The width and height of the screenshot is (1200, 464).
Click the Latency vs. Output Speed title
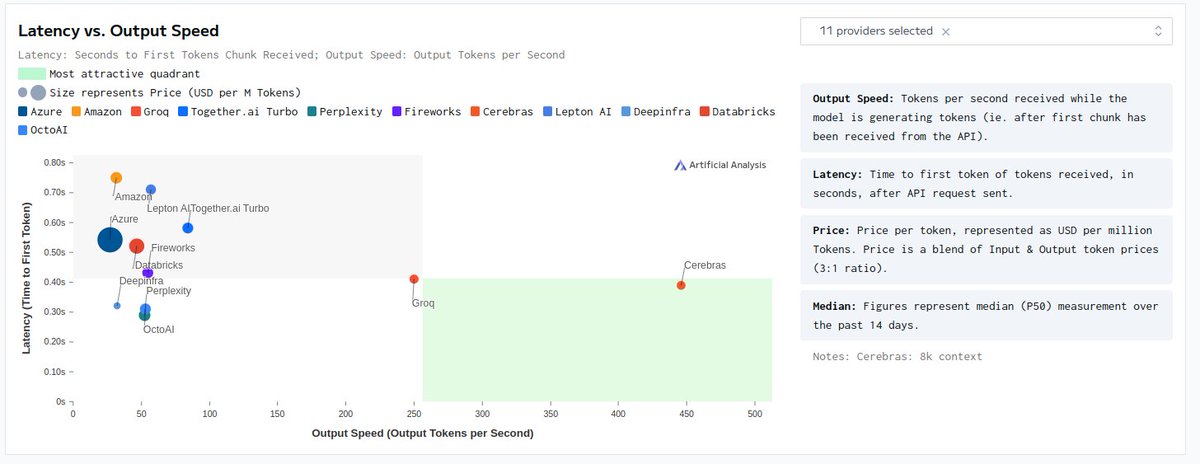click(118, 32)
